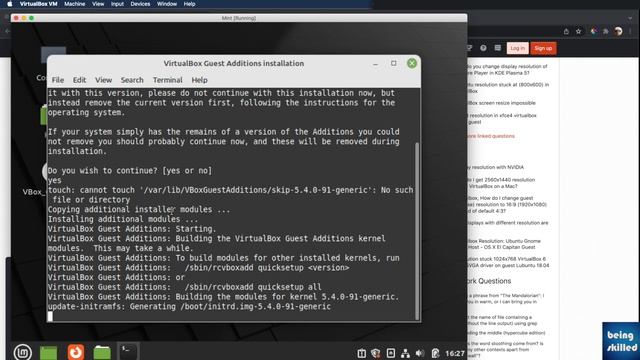Open the Apple menu in the macOS menu bar
This screenshot has height=360, width=640.
point(9,4)
